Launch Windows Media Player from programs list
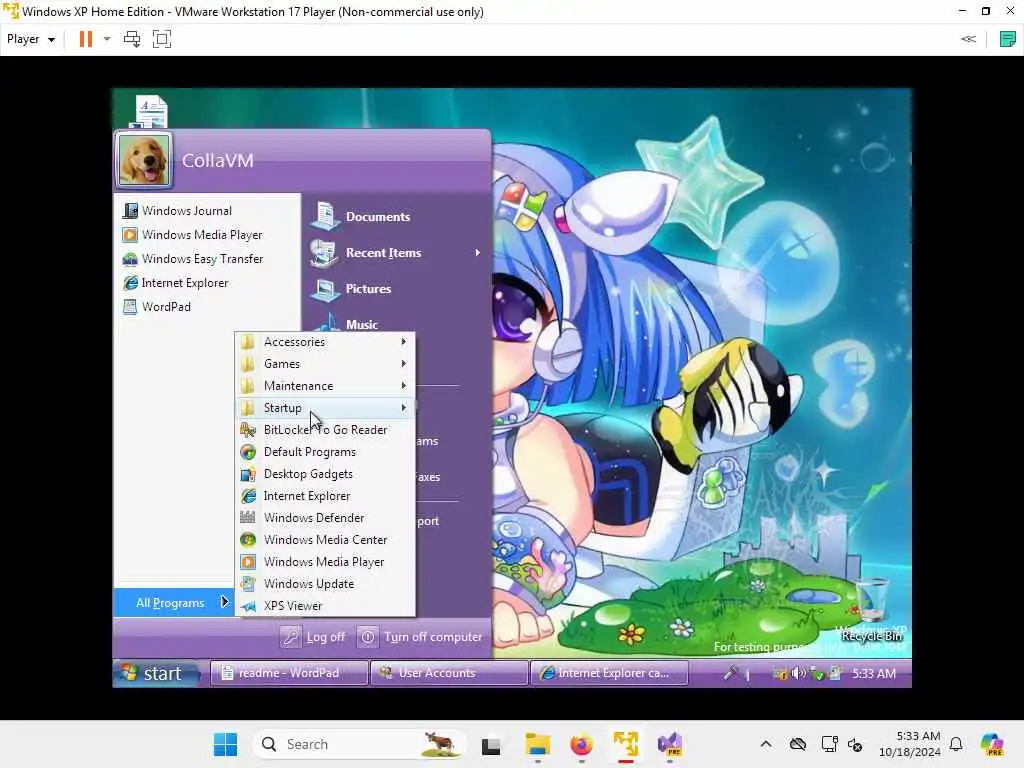The width and height of the screenshot is (1024, 768). pyautogui.click(x=325, y=562)
